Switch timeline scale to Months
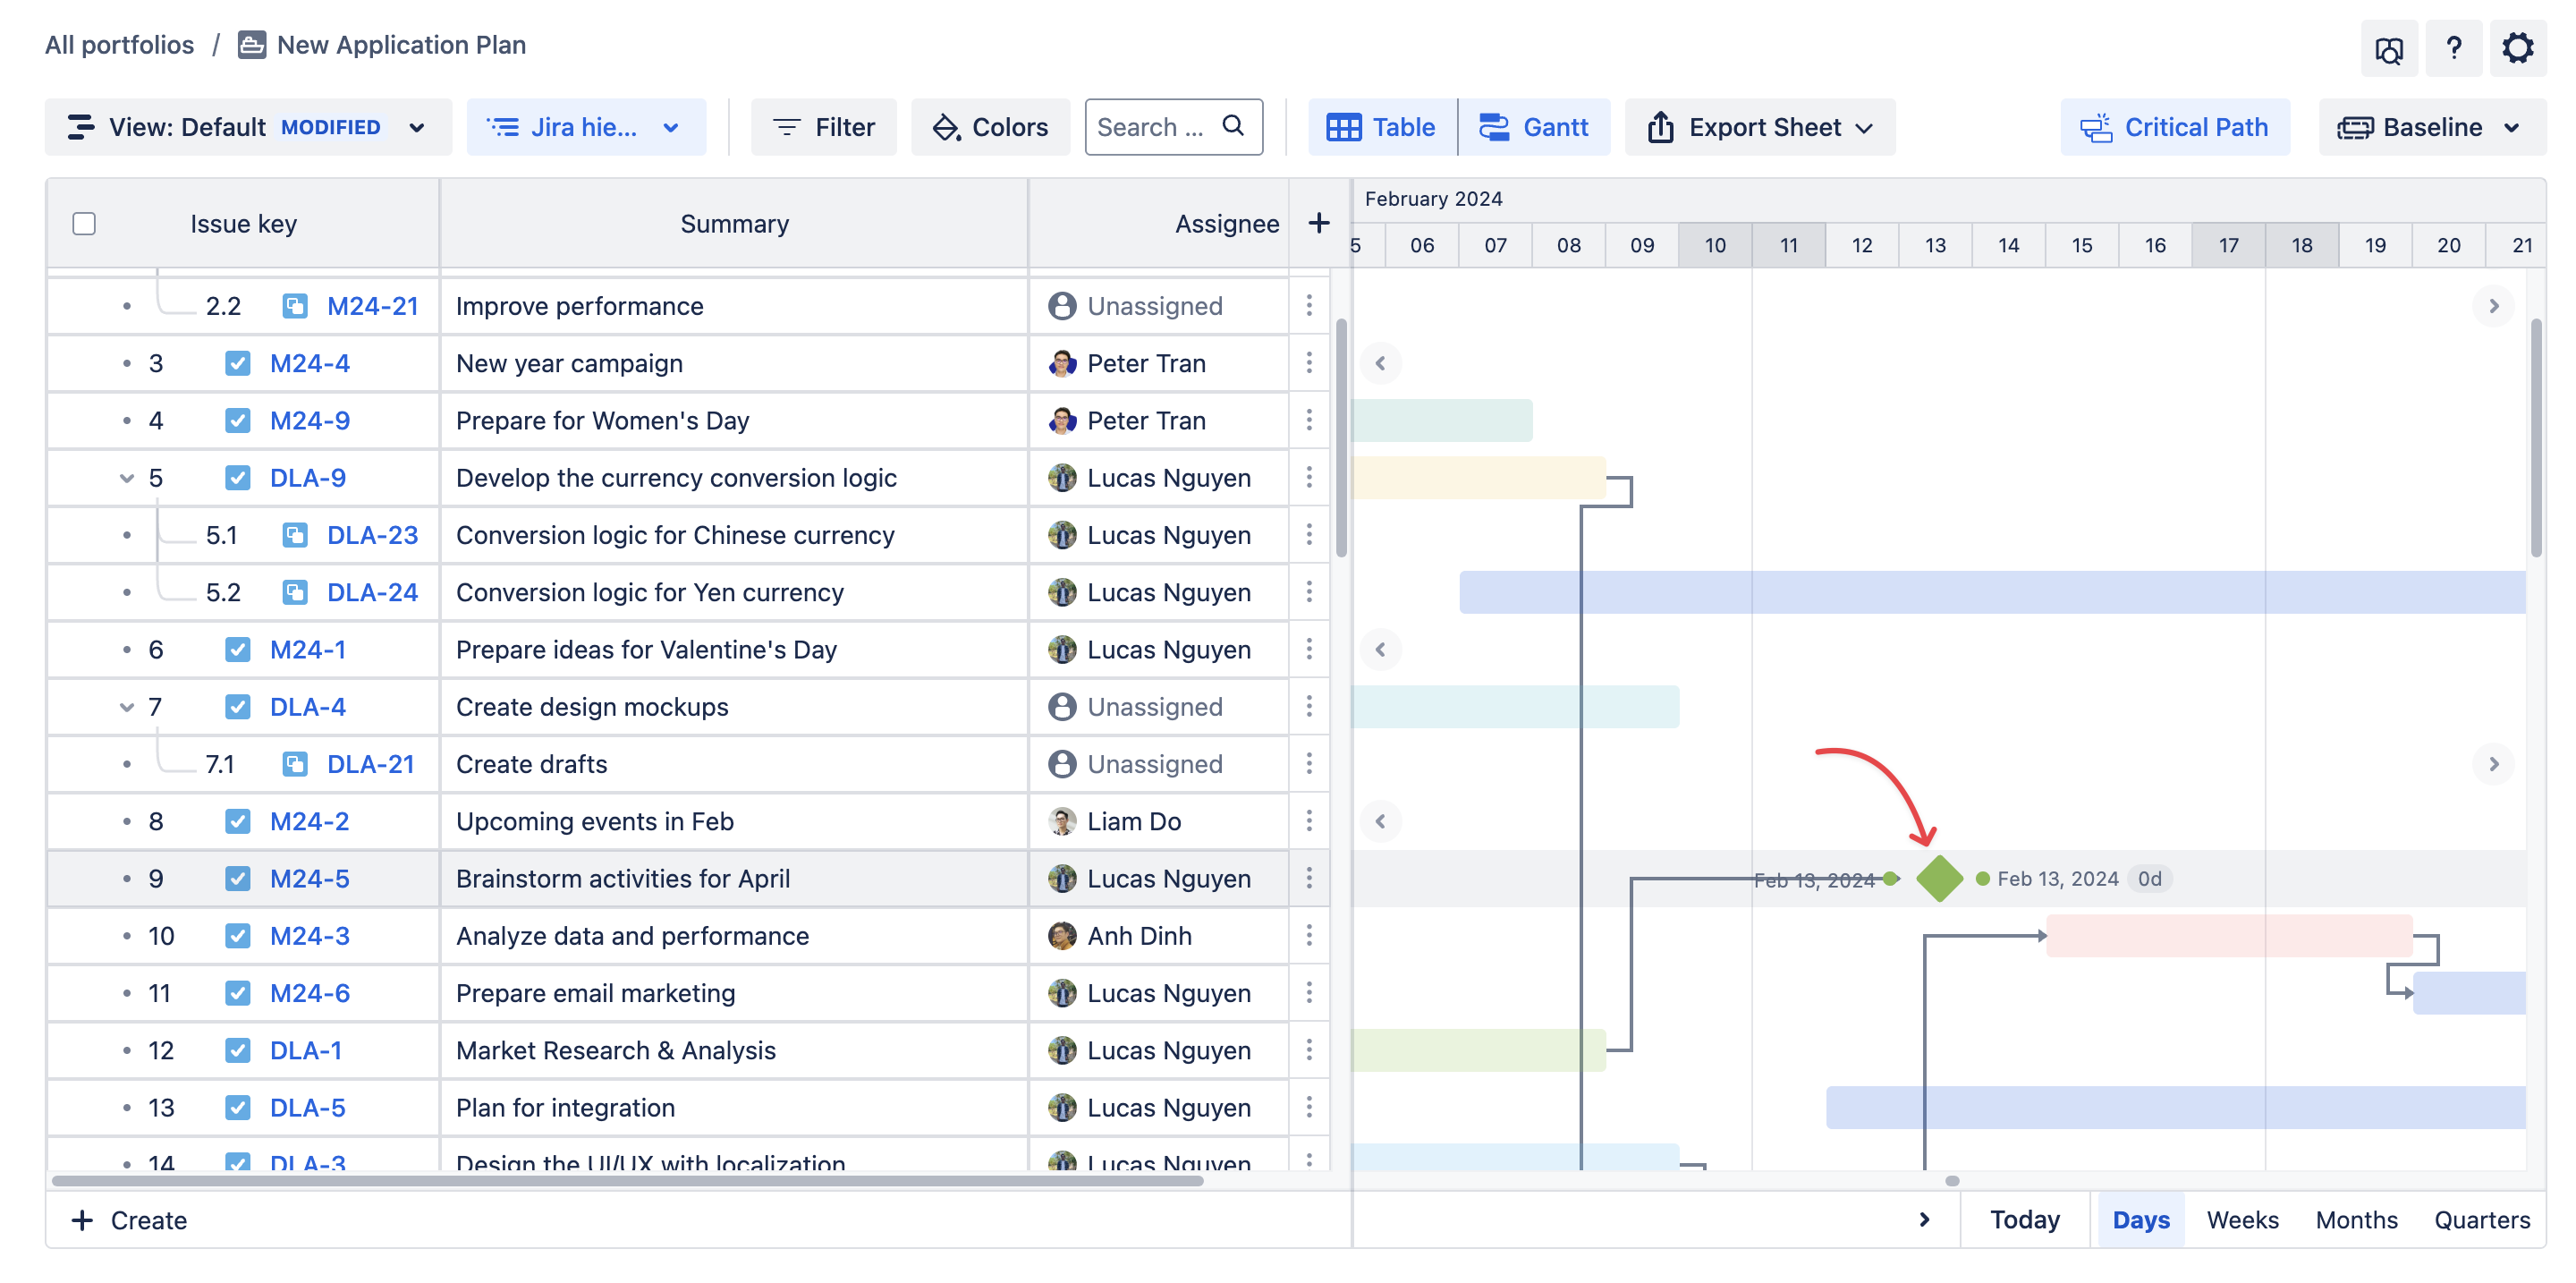2576x1283 pixels. click(2355, 1219)
